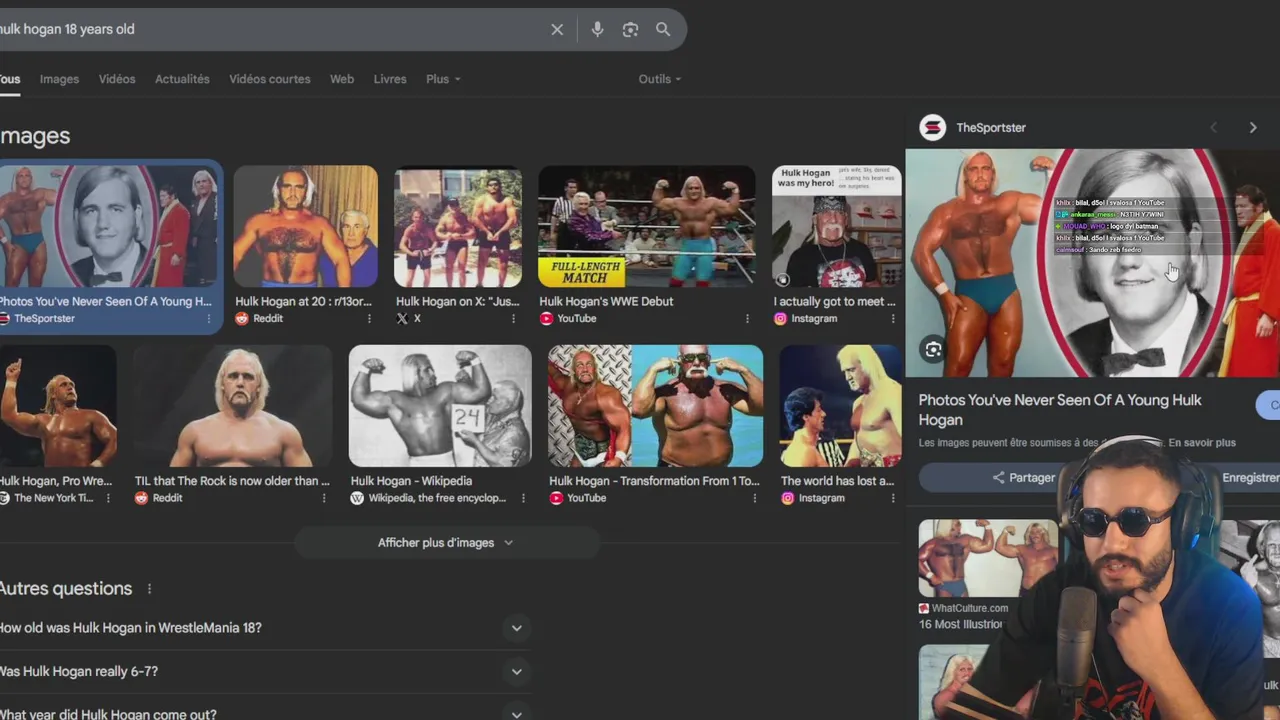Click the large preview image of young Hulk Hogan

click(x=1092, y=264)
